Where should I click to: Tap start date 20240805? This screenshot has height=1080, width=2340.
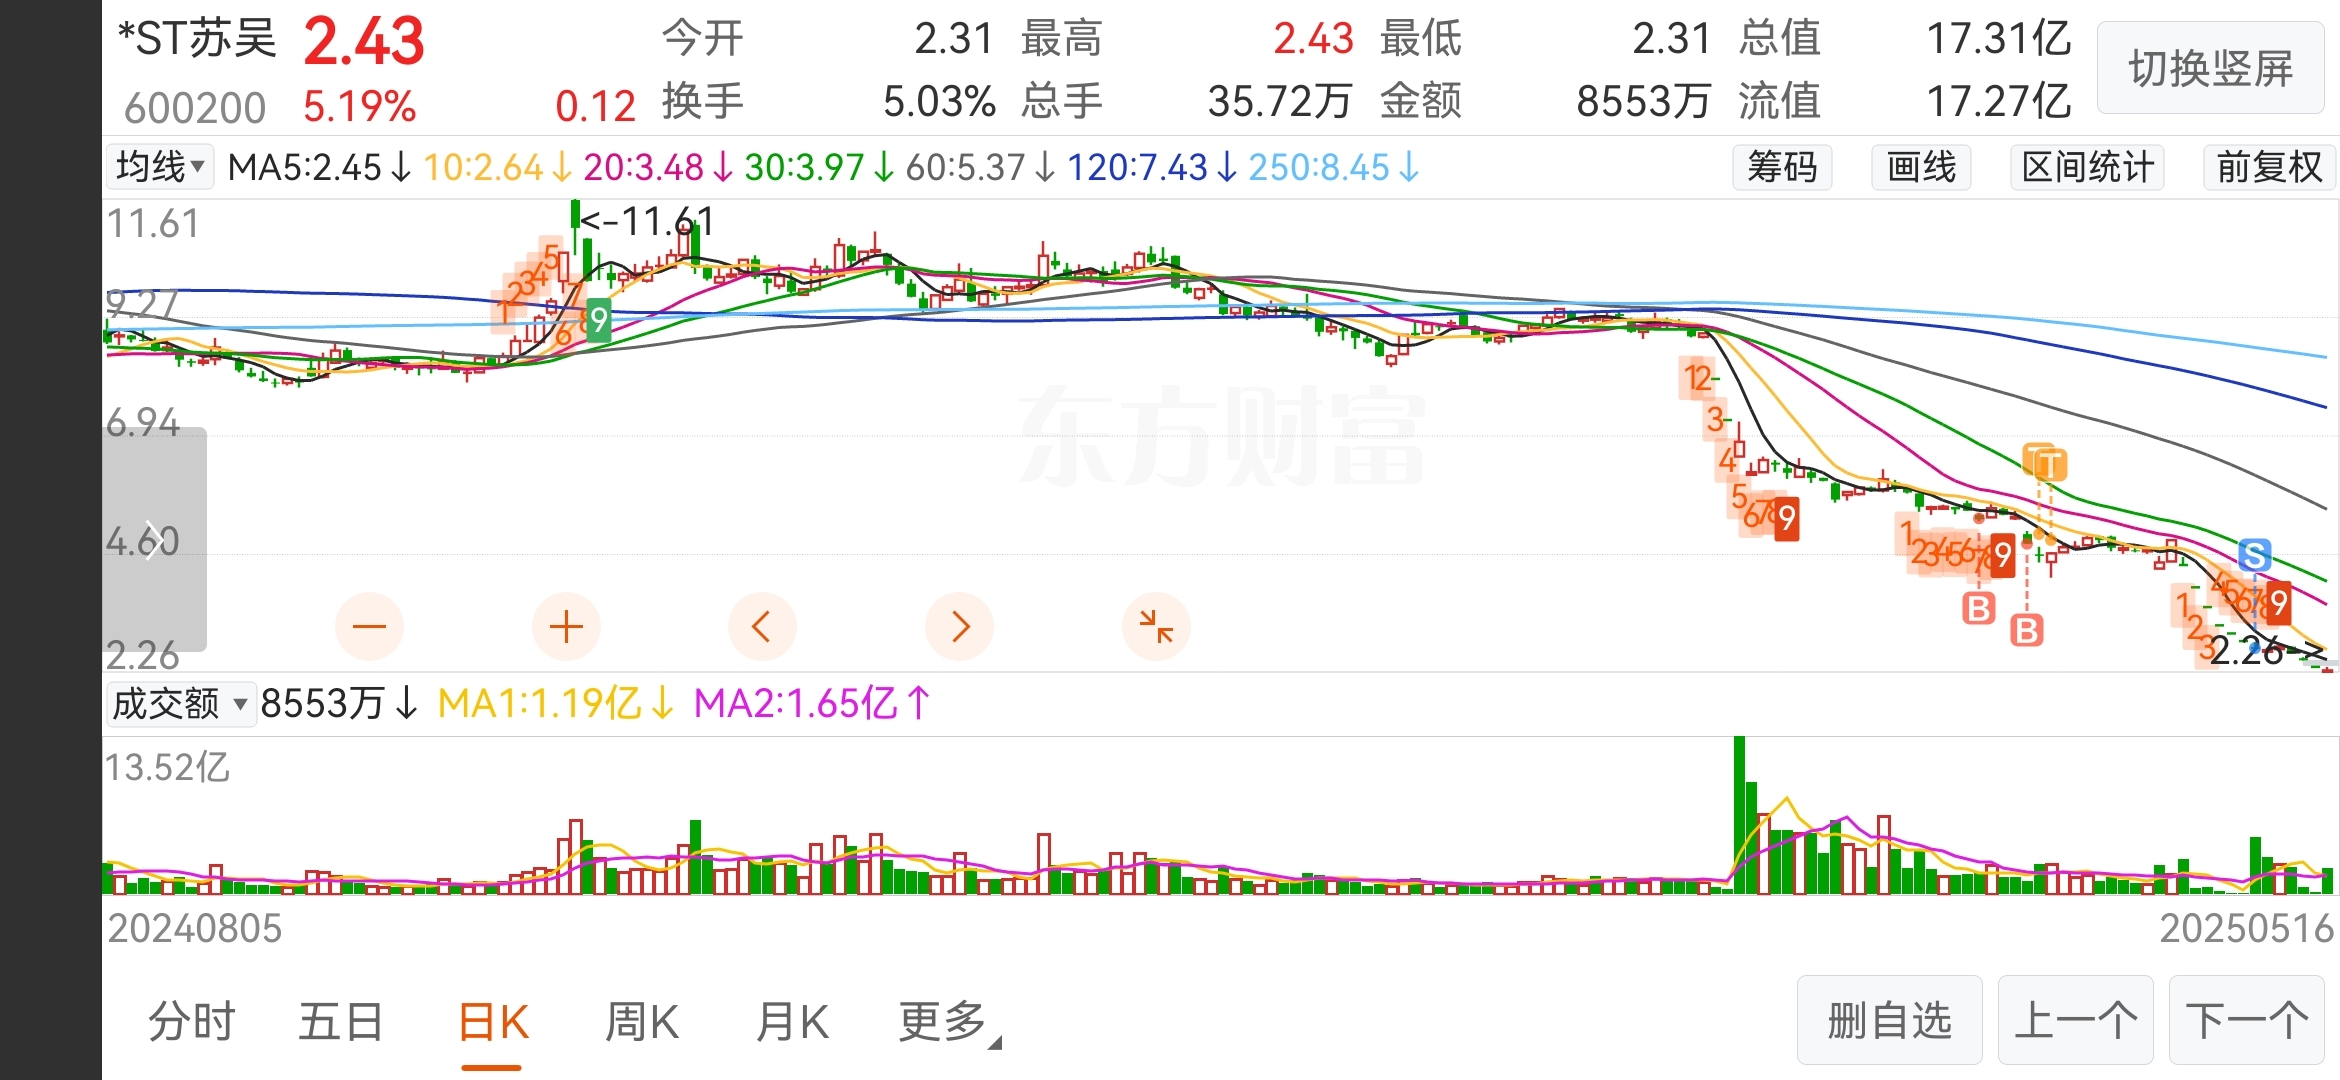pyautogui.click(x=195, y=929)
